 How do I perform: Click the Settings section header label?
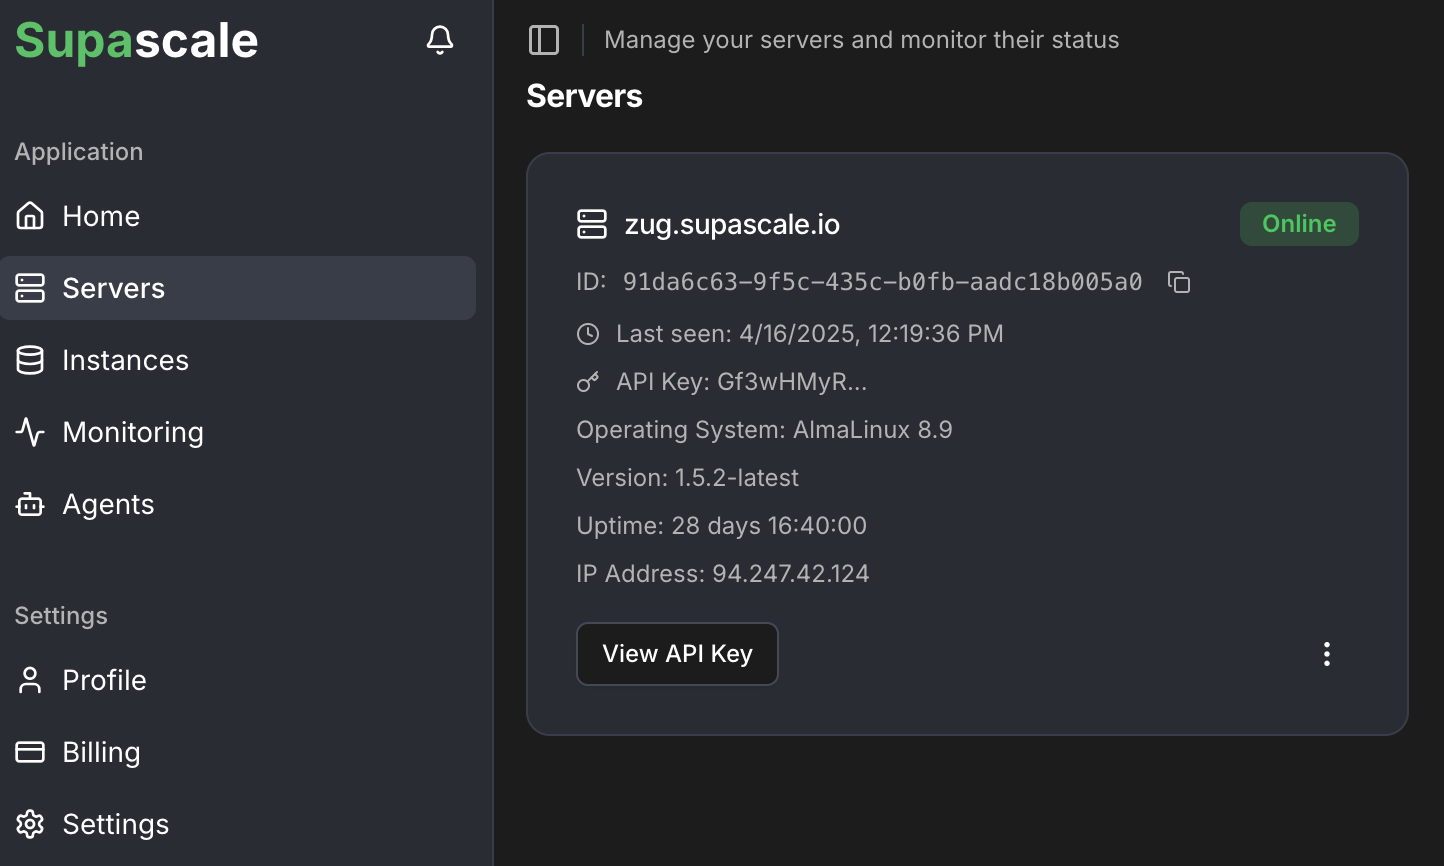(x=60, y=616)
